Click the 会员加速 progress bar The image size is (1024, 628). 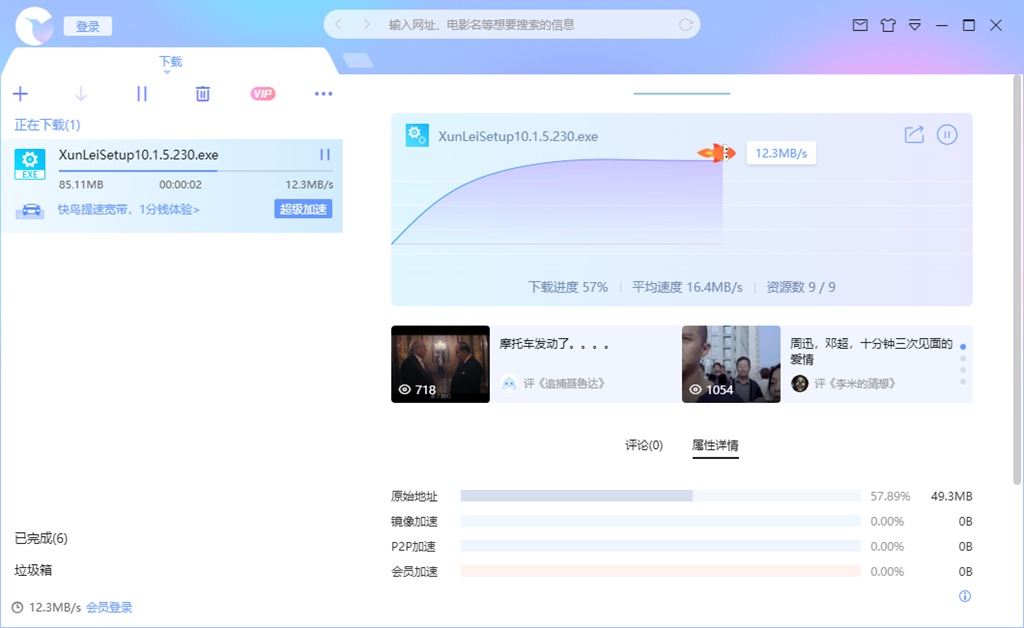pyautogui.click(x=660, y=571)
